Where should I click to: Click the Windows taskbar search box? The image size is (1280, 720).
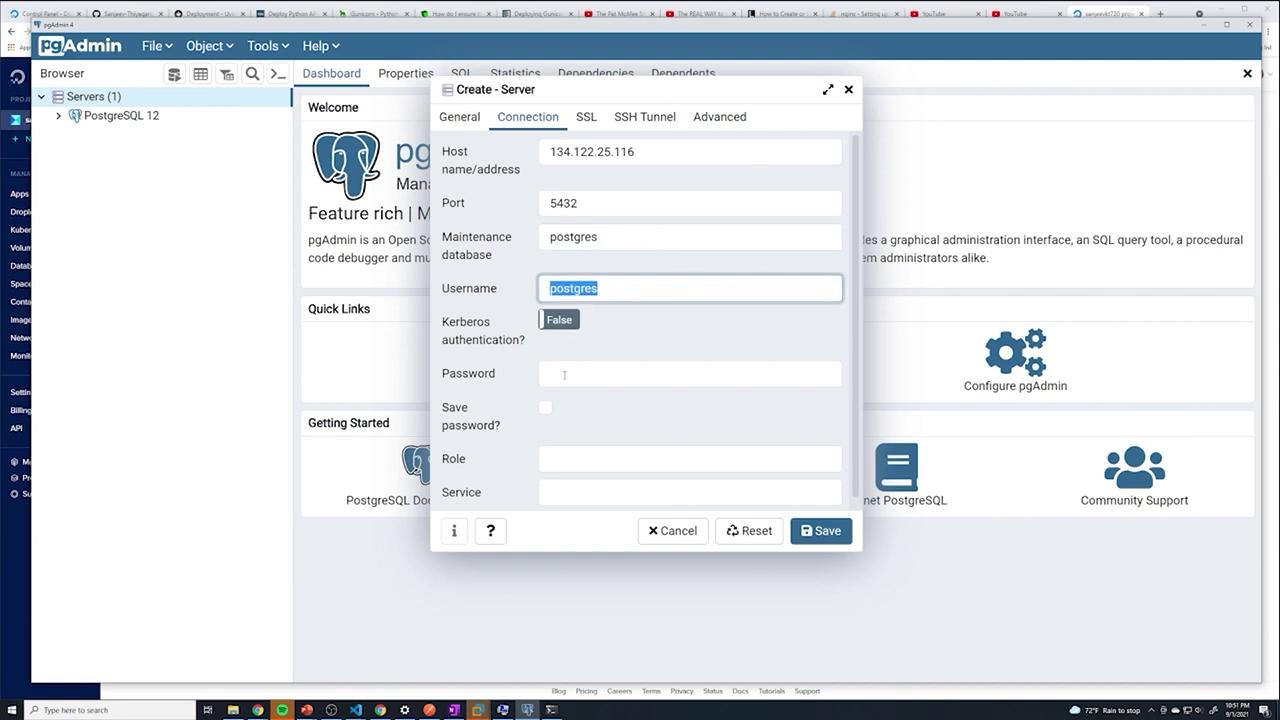(110, 710)
